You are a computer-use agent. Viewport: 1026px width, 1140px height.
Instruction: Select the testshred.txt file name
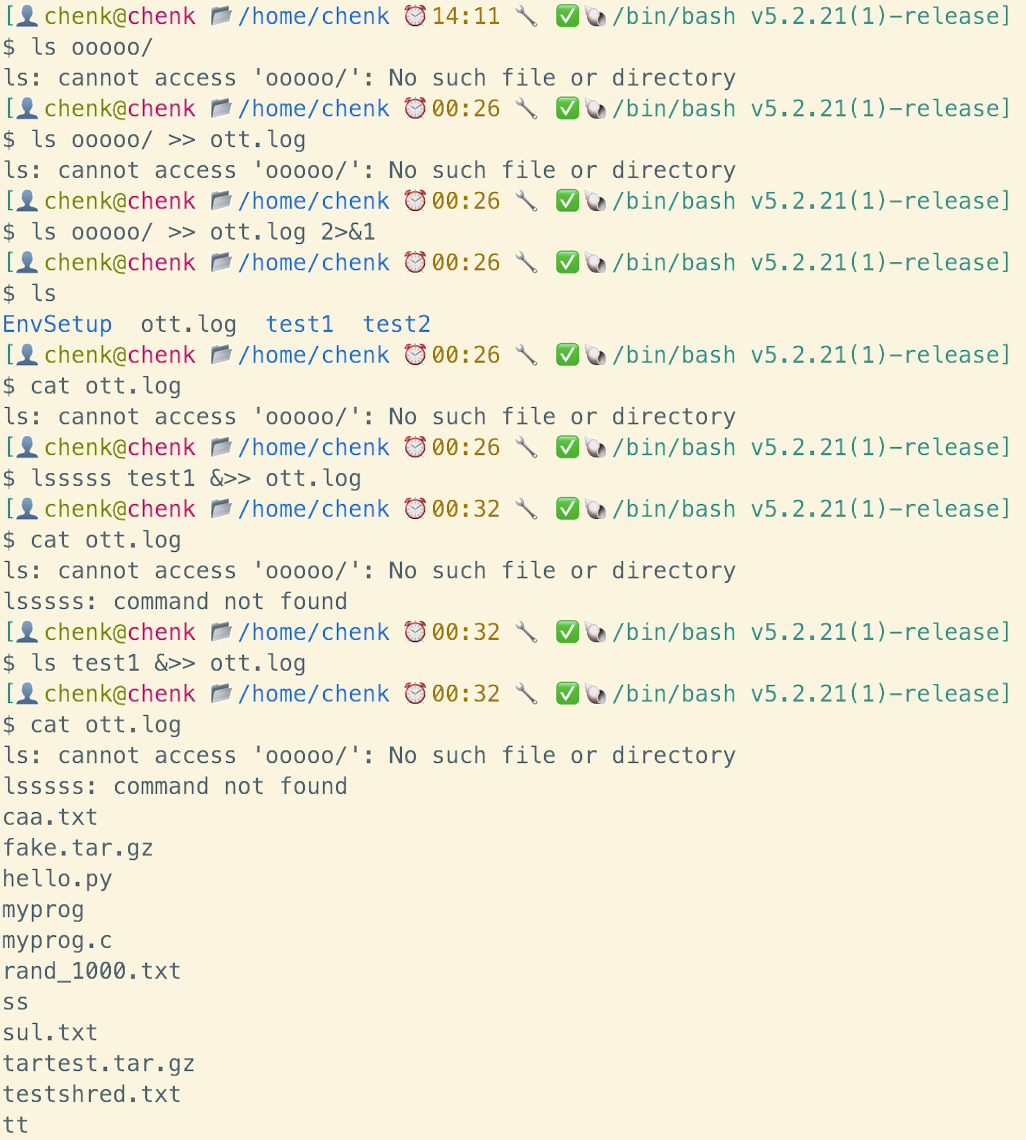92,1094
